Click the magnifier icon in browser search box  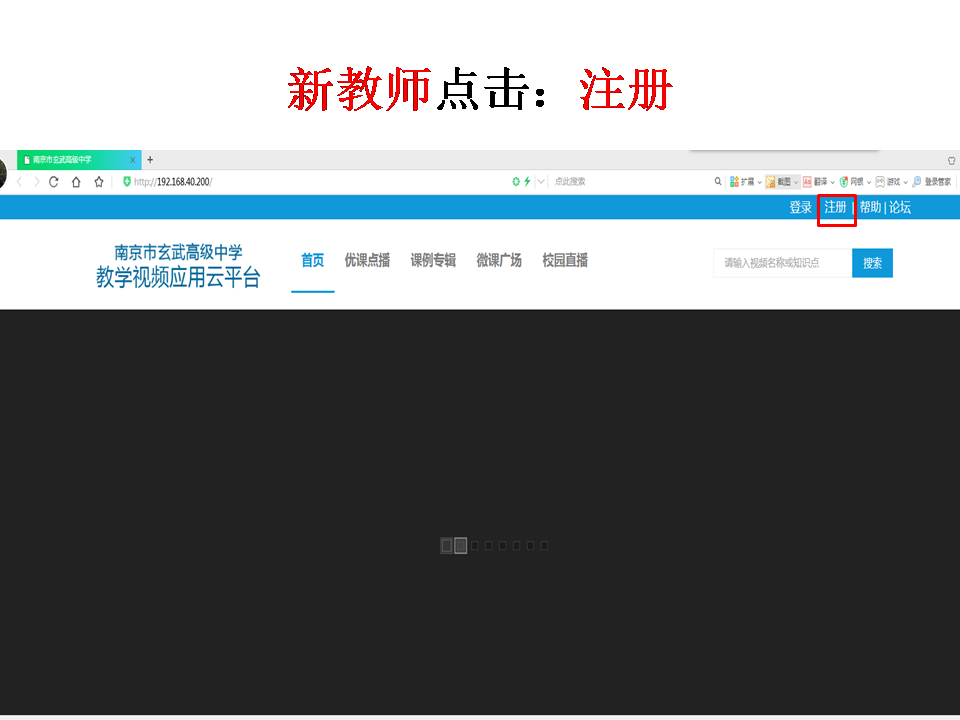coord(718,181)
